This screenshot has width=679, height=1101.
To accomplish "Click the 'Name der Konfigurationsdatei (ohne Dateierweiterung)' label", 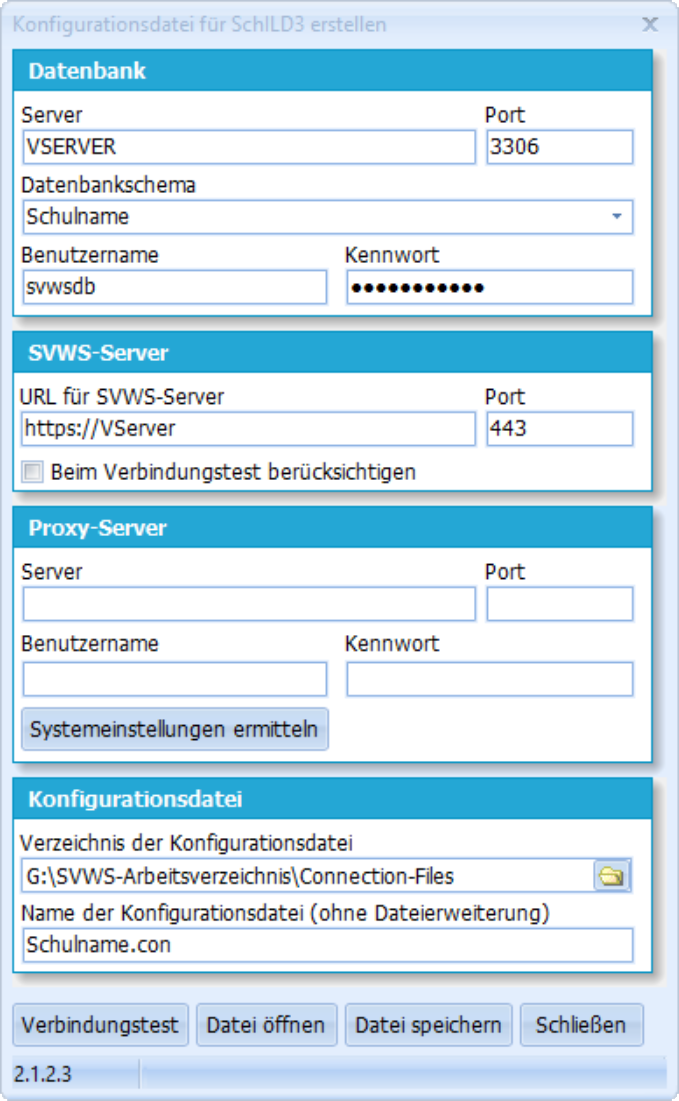I will click(285, 913).
